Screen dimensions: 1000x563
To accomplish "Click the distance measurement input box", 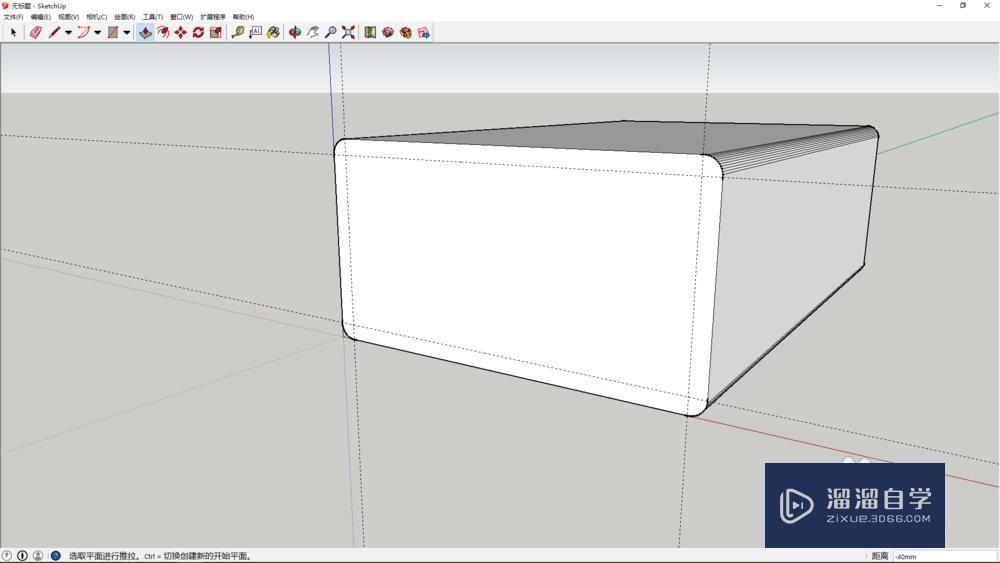I will coord(945,556).
